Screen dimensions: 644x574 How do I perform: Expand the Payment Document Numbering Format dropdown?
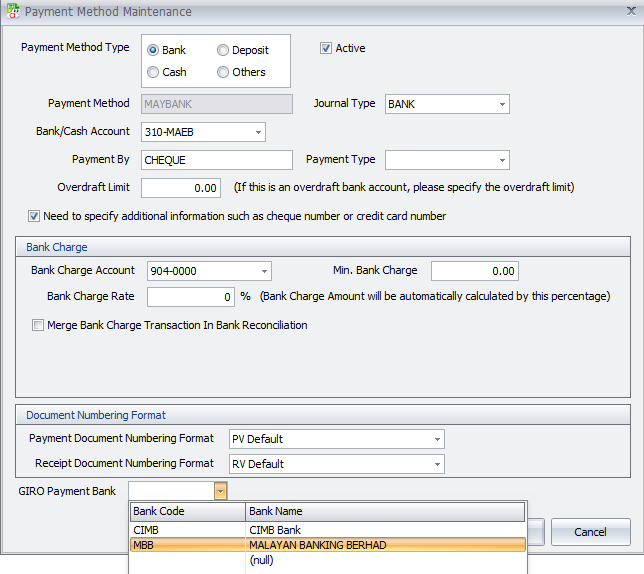[x=437, y=439]
